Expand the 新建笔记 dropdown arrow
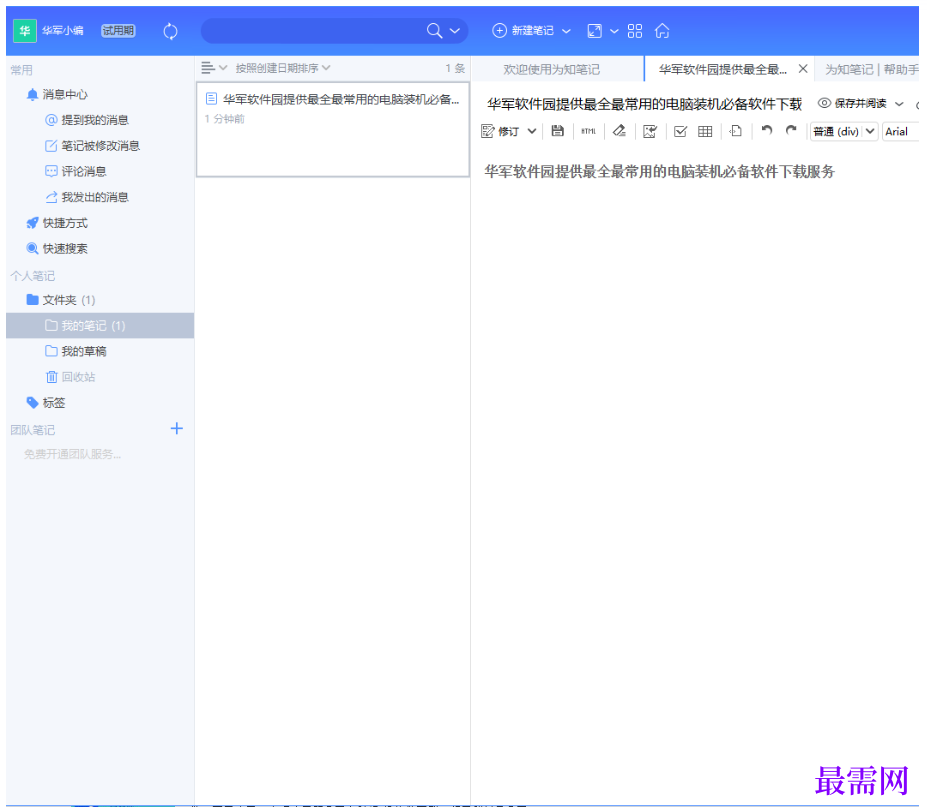This screenshot has width=927, height=812. [x=566, y=31]
